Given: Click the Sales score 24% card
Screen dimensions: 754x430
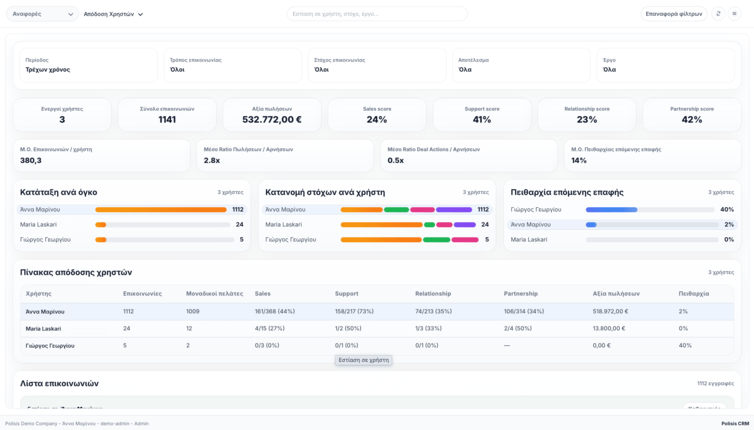Looking at the screenshot, I should (377, 115).
